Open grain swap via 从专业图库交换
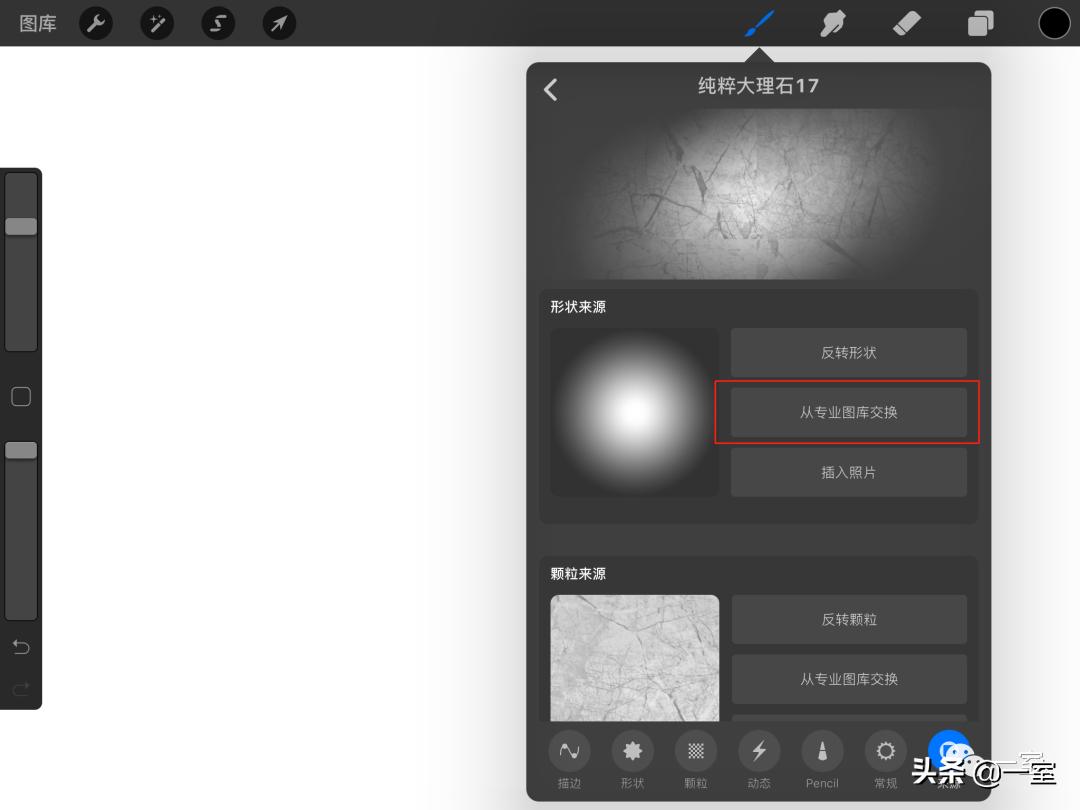 pyautogui.click(x=848, y=678)
